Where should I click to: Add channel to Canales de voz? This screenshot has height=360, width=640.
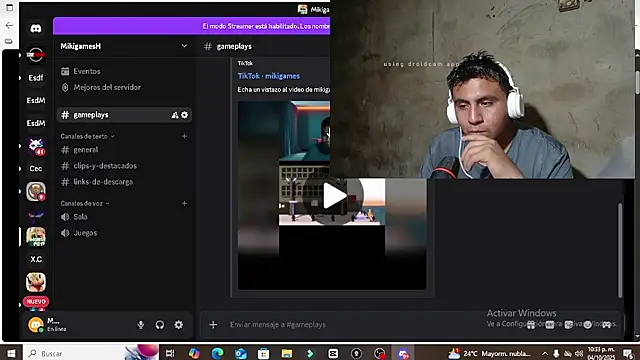pyautogui.click(x=184, y=203)
